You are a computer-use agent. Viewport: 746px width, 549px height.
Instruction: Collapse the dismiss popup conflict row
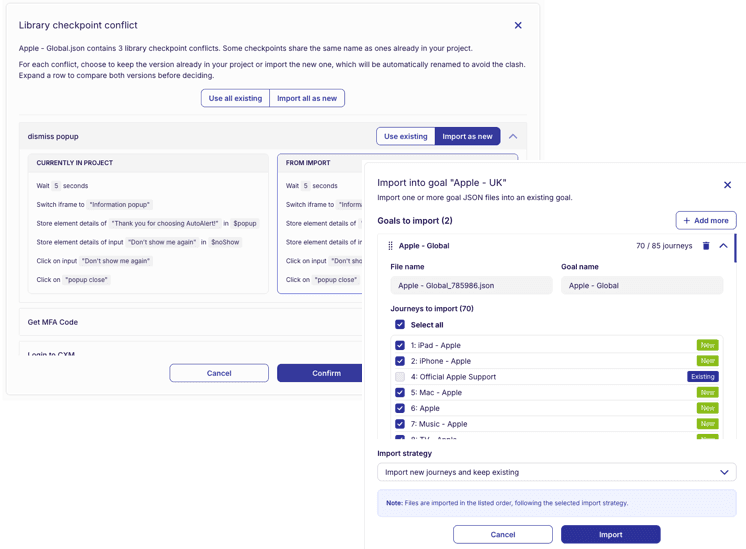pyautogui.click(x=513, y=137)
